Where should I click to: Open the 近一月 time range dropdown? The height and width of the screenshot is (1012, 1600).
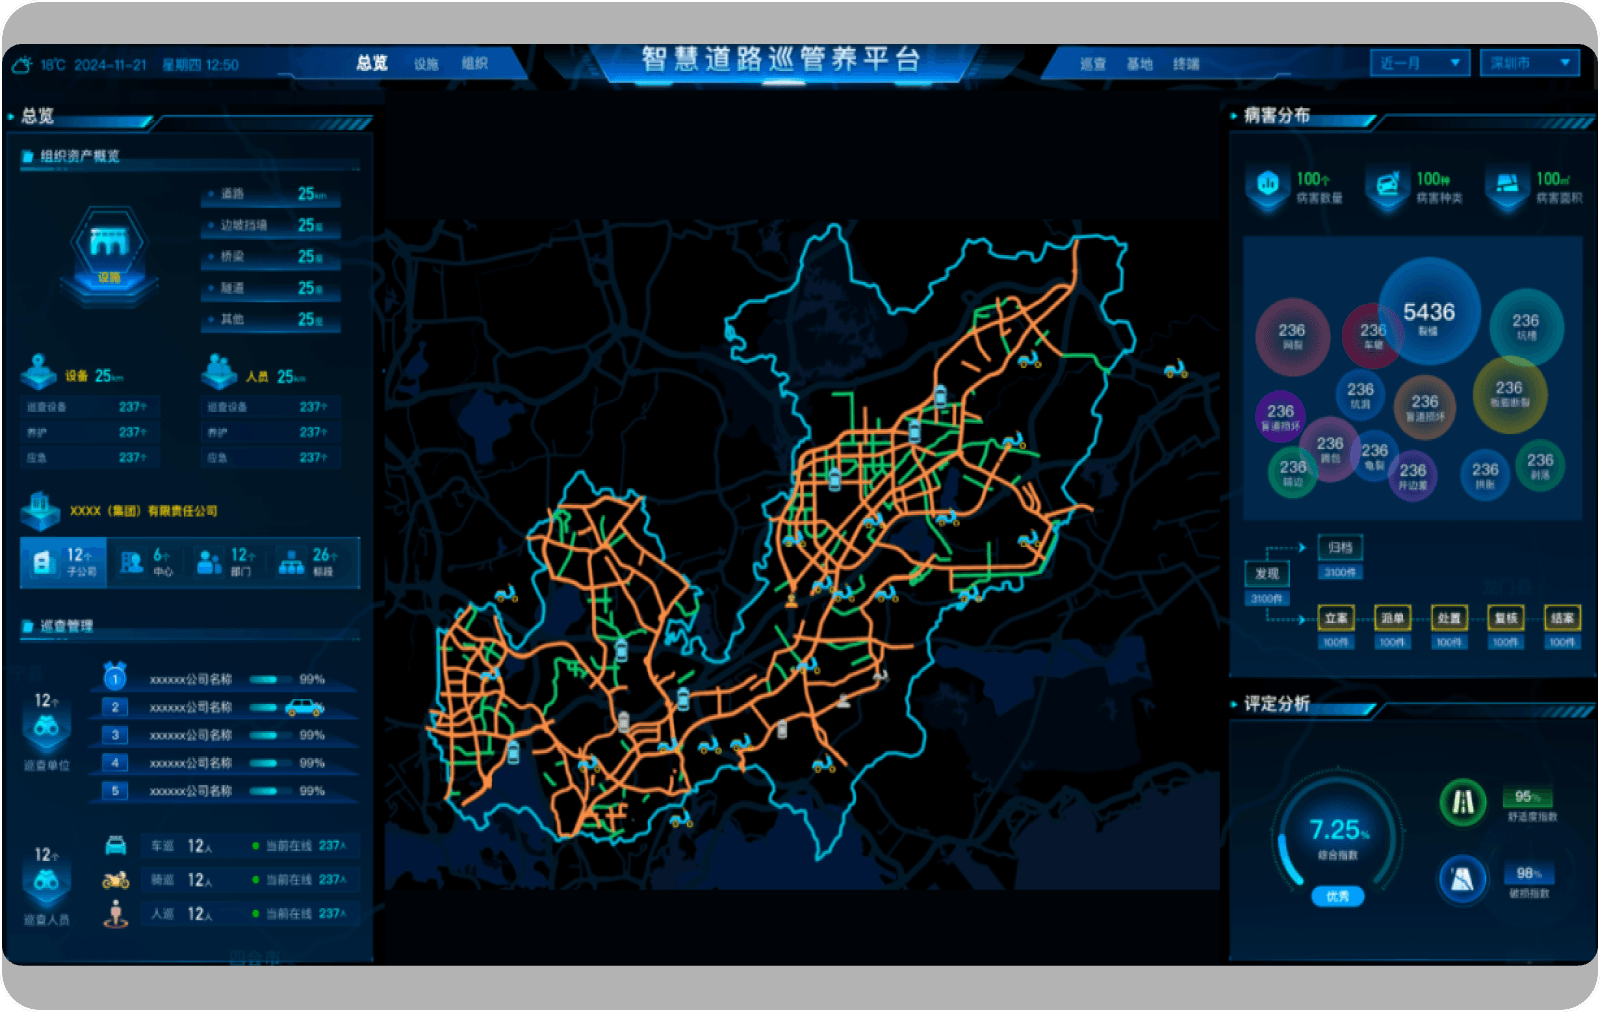(x=1419, y=63)
